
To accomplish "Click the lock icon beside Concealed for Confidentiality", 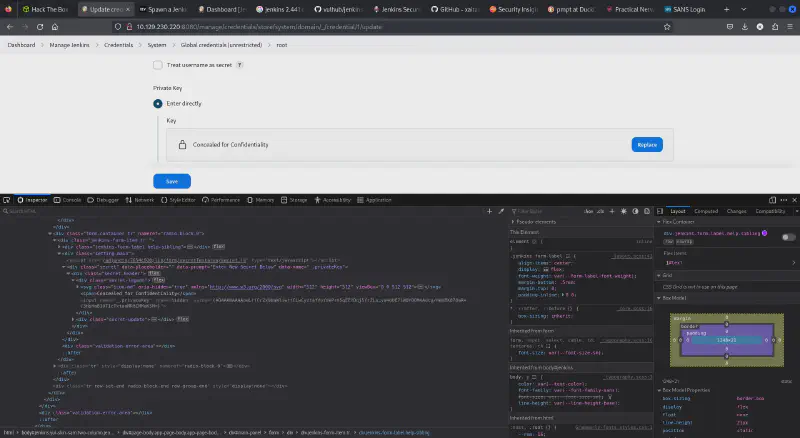I will (182, 145).
